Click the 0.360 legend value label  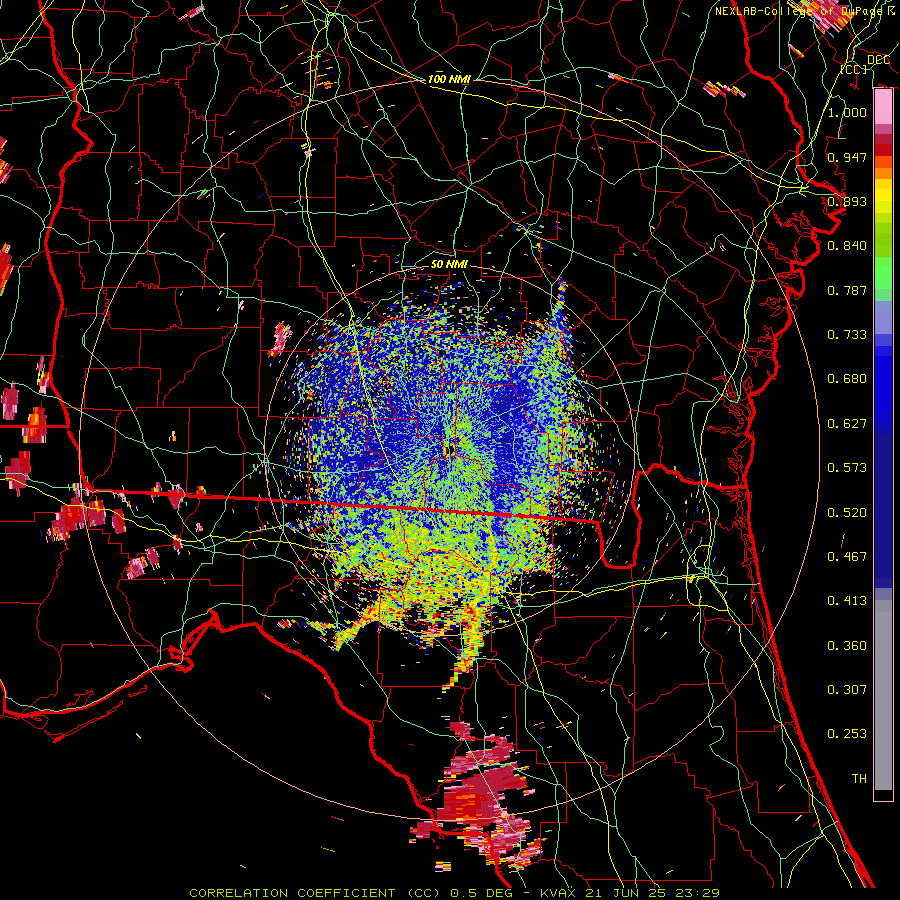[847, 646]
